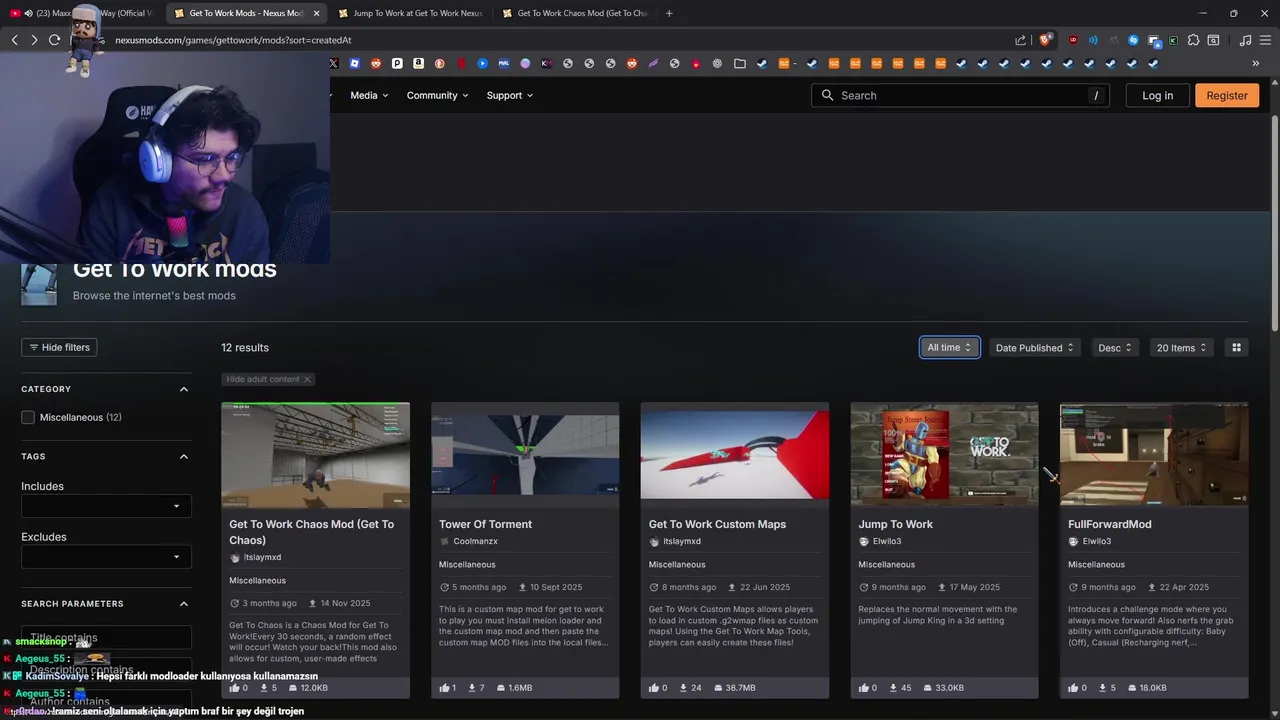Open the Media menu
Viewport: 1280px width, 720px height.
369,95
